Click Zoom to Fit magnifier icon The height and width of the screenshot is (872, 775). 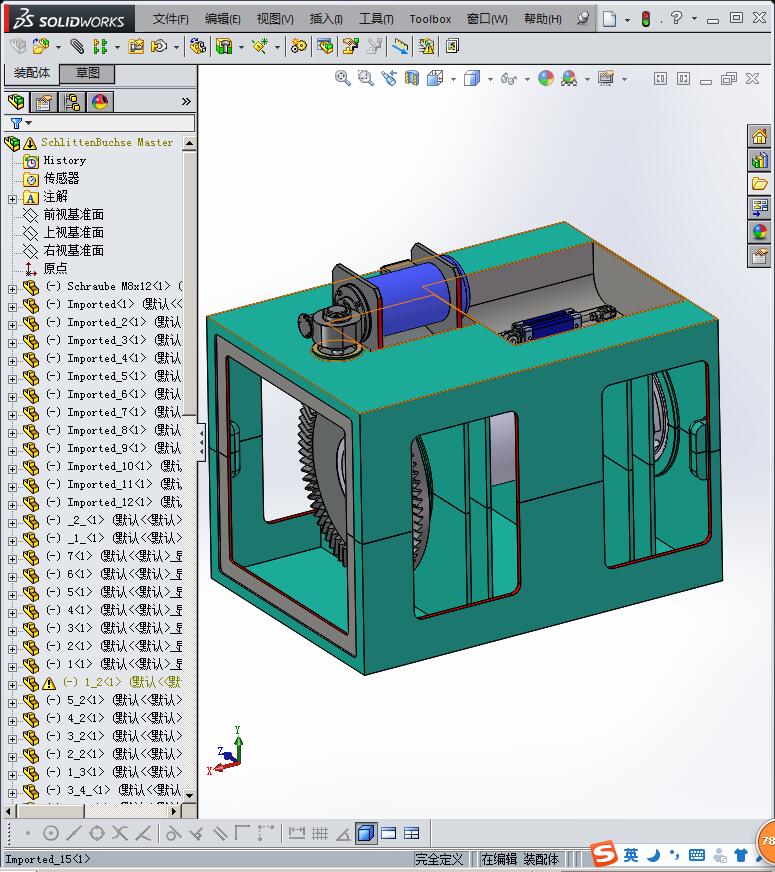(342, 78)
